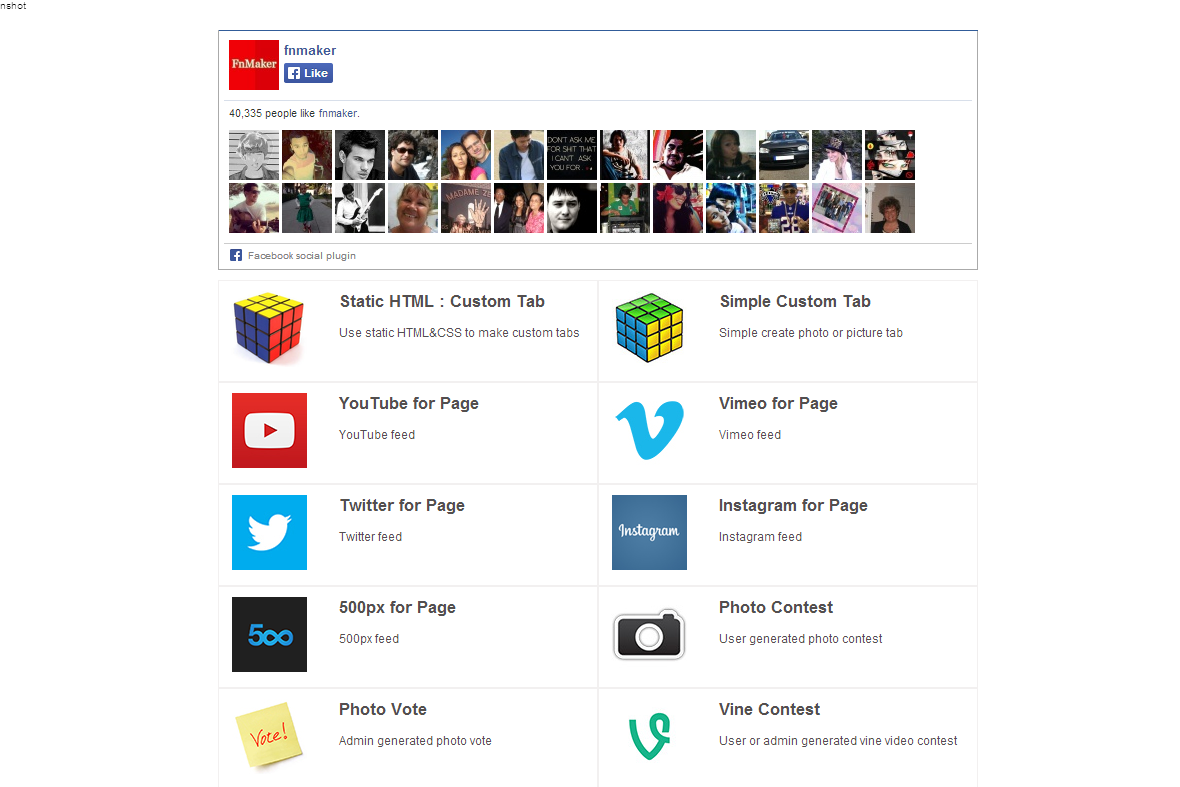Open Static HTML : Custom Tab heading
This screenshot has width=1180, height=787.
click(442, 302)
